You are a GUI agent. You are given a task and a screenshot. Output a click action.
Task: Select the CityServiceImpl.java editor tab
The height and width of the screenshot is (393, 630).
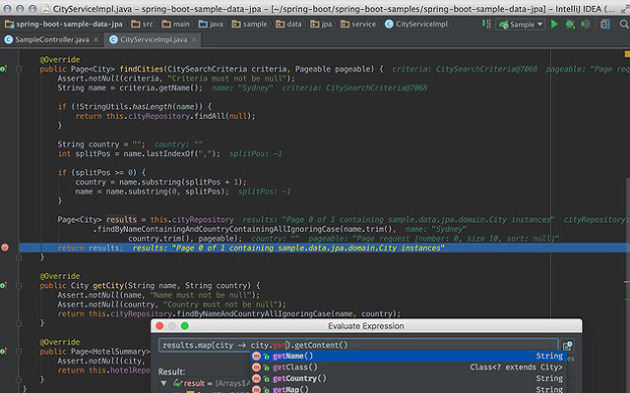153,39
